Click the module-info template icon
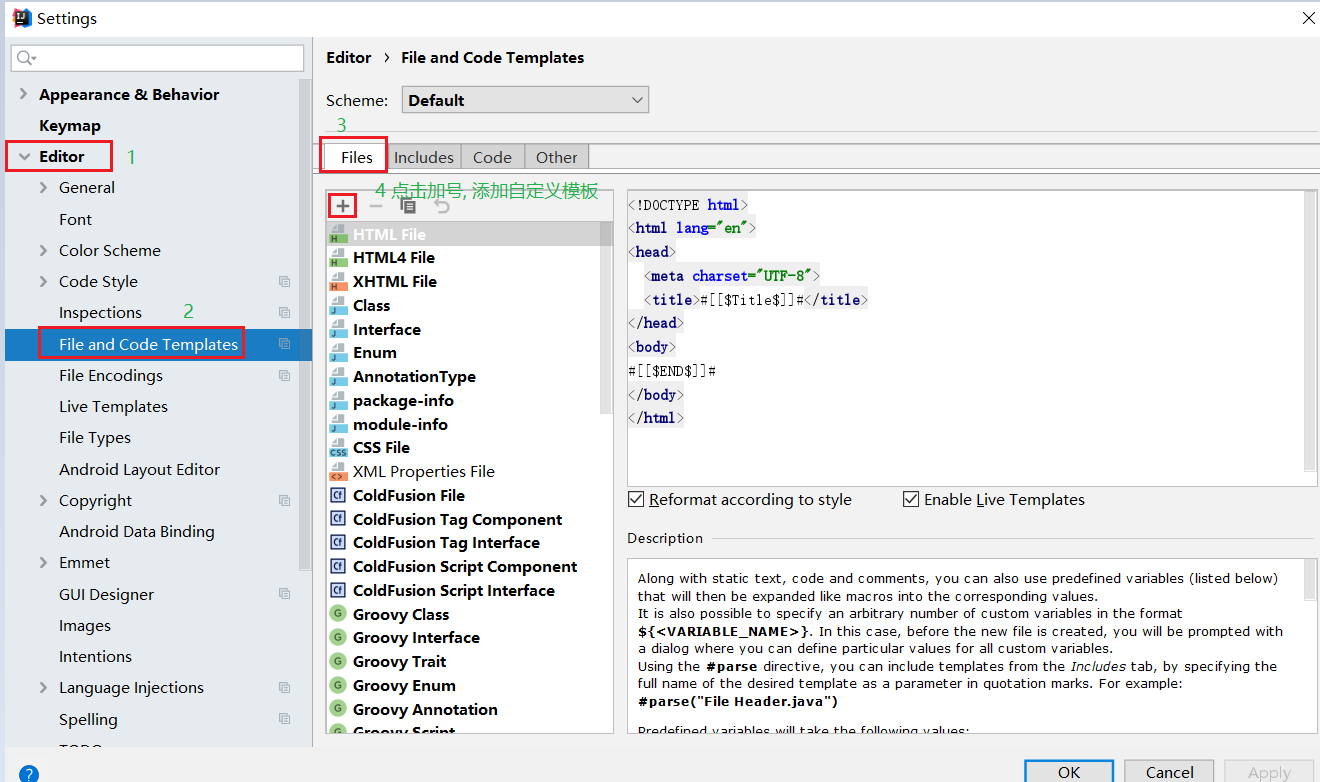Image resolution: width=1320 pixels, height=782 pixels. pos(338,424)
